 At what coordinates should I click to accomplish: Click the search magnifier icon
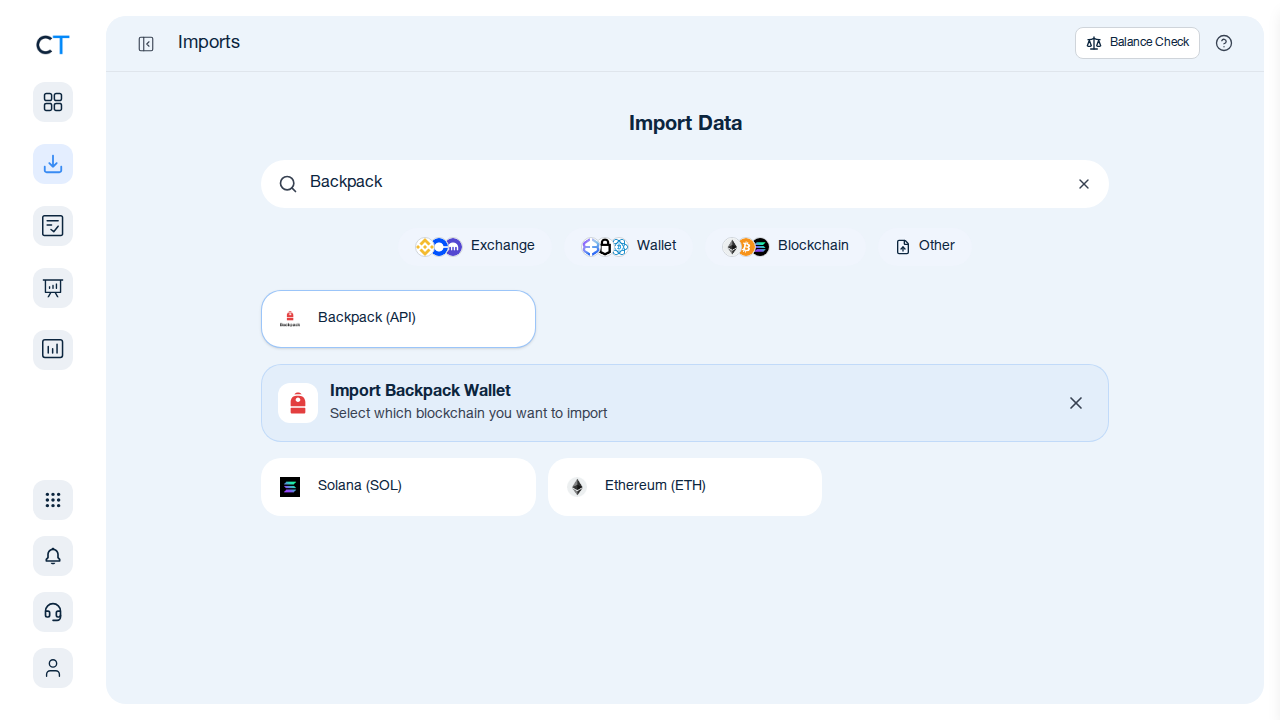pos(288,184)
